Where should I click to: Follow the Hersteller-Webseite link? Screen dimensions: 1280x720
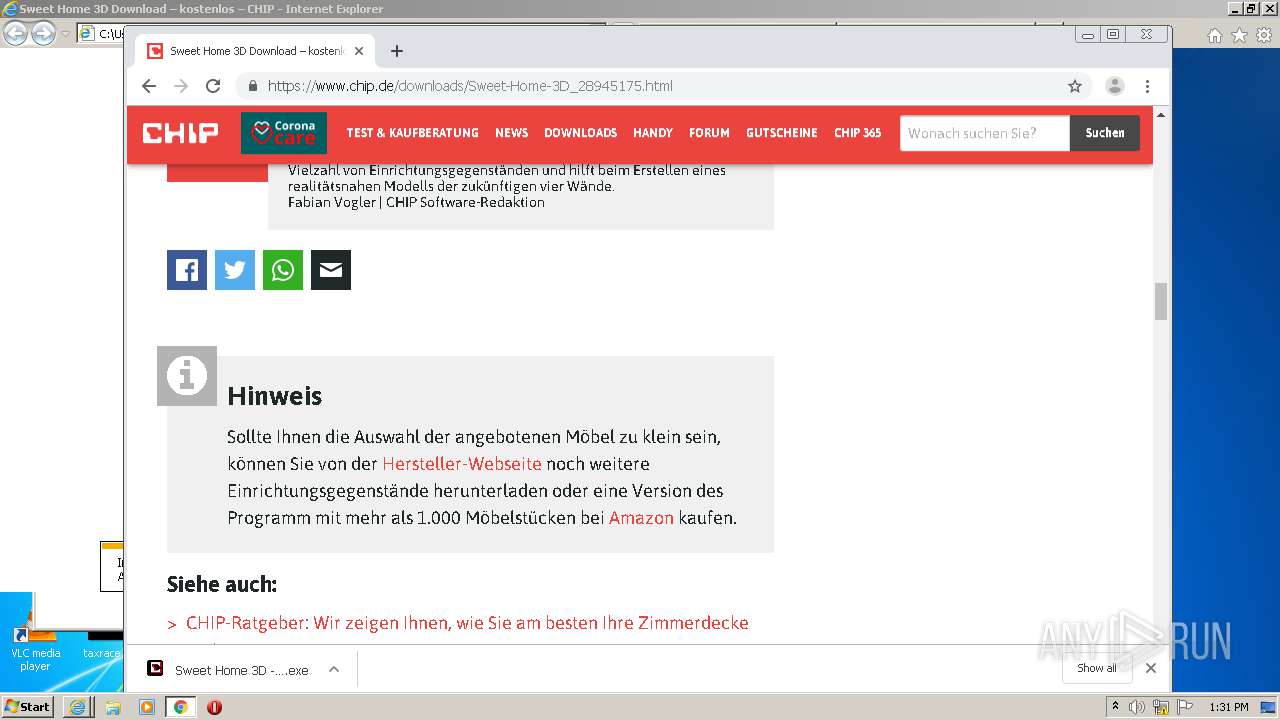462,464
